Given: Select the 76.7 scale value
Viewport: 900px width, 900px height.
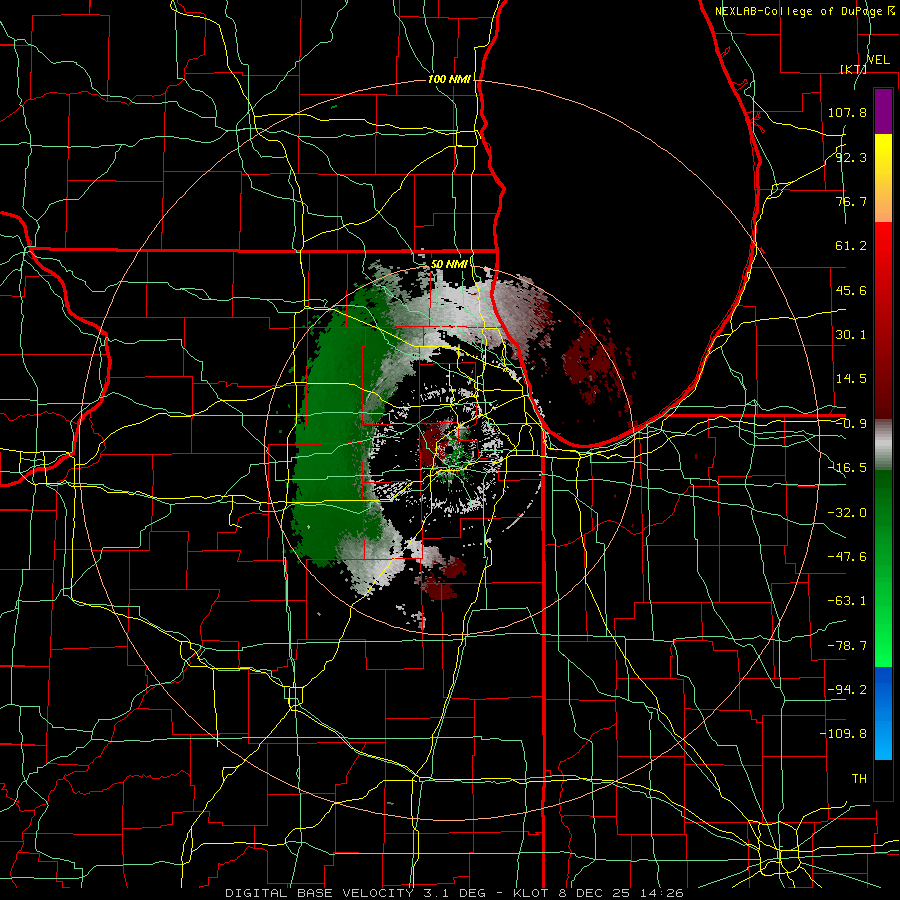Looking at the screenshot, I should pos(851,201).
